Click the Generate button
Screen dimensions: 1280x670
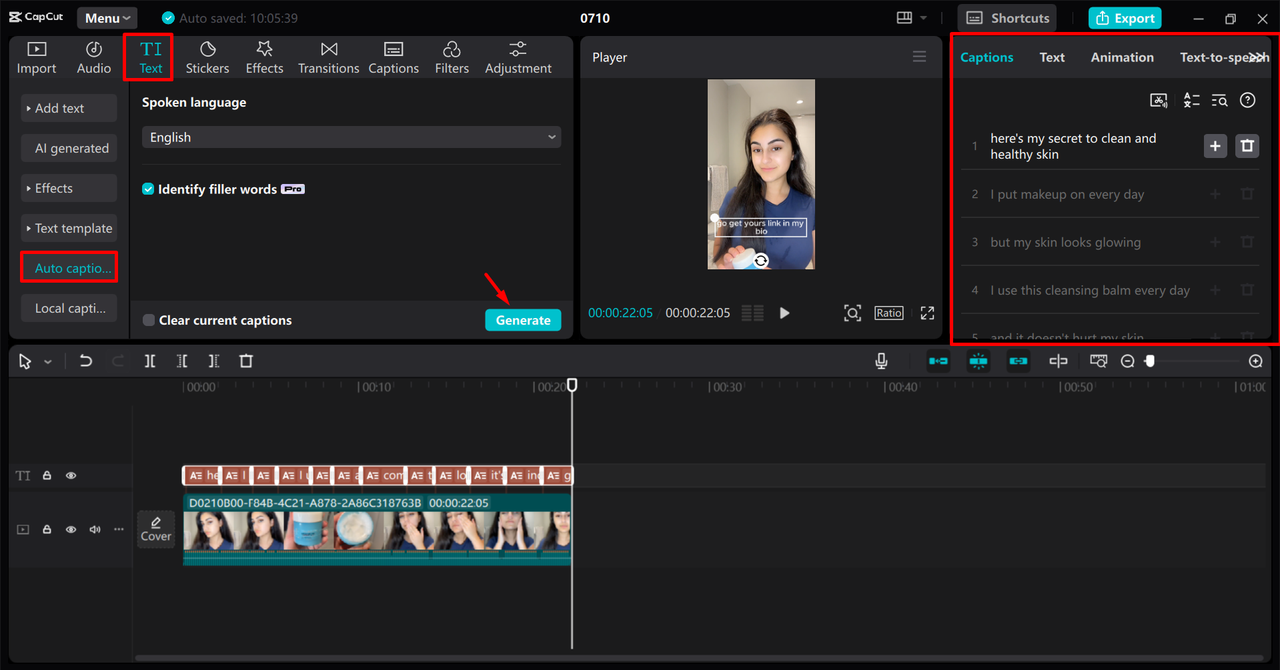[x=523, y=320]
